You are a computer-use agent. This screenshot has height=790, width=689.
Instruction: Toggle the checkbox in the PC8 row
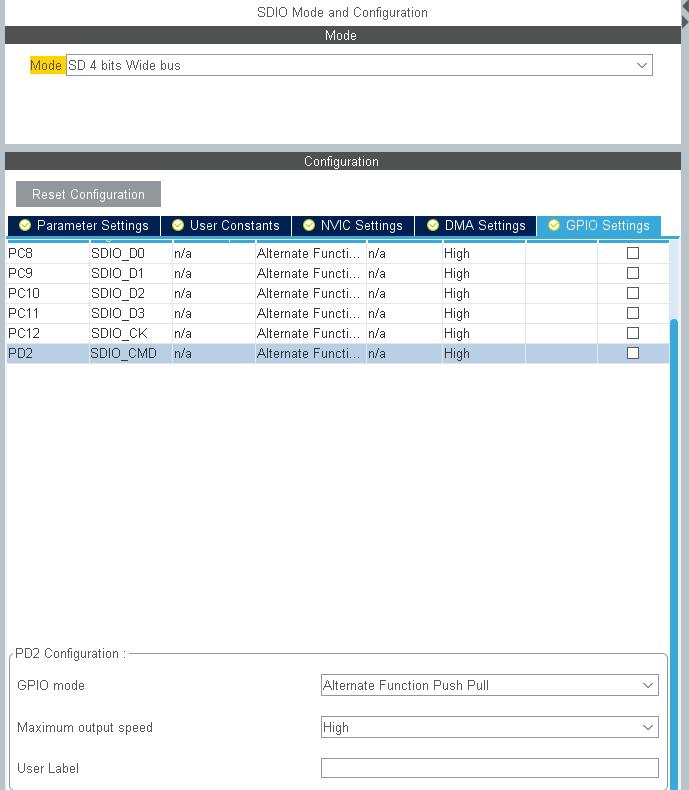coord(632,253)
